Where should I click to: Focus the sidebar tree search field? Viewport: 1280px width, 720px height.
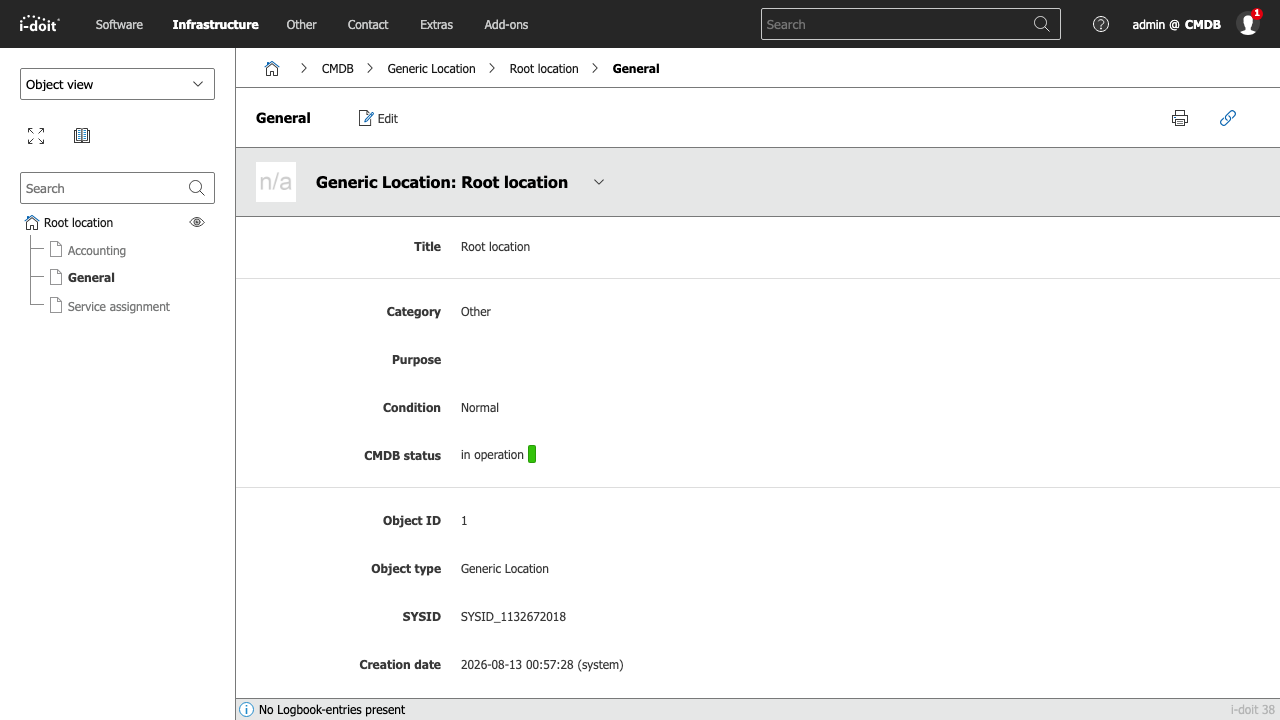pos(117,188)
